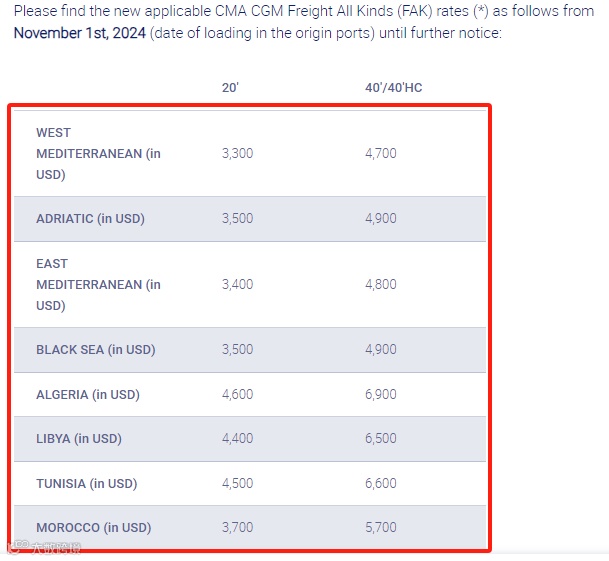This screenshot has width=609, height=561.
Task: Click East Mediterranean 20' rate 3,400
Action: pyautogui.click(x=237, y=284)
